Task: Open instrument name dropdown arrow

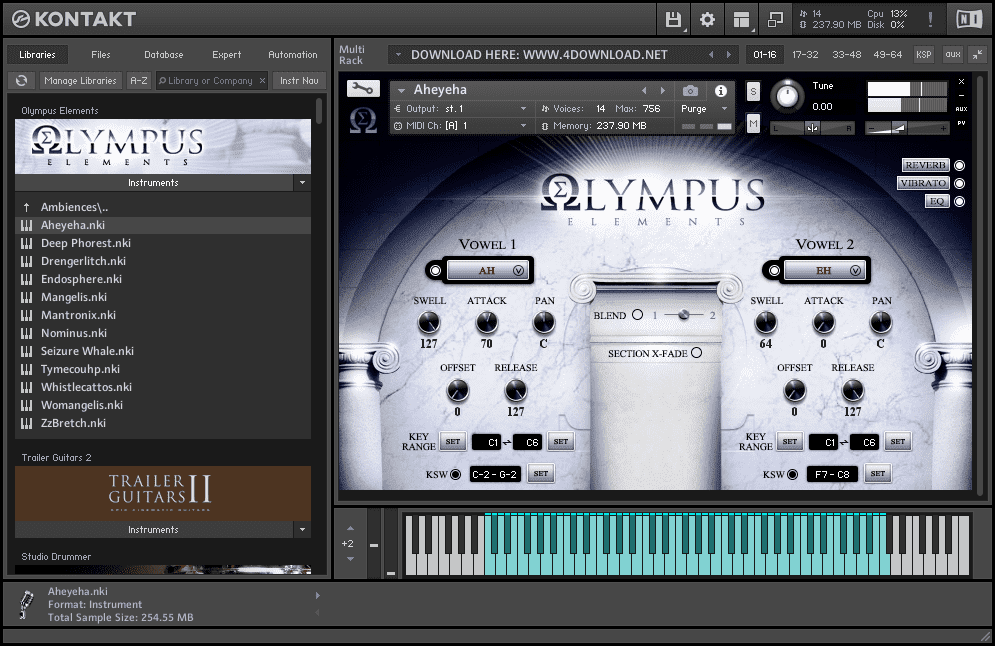Action: tap(401, 91)
